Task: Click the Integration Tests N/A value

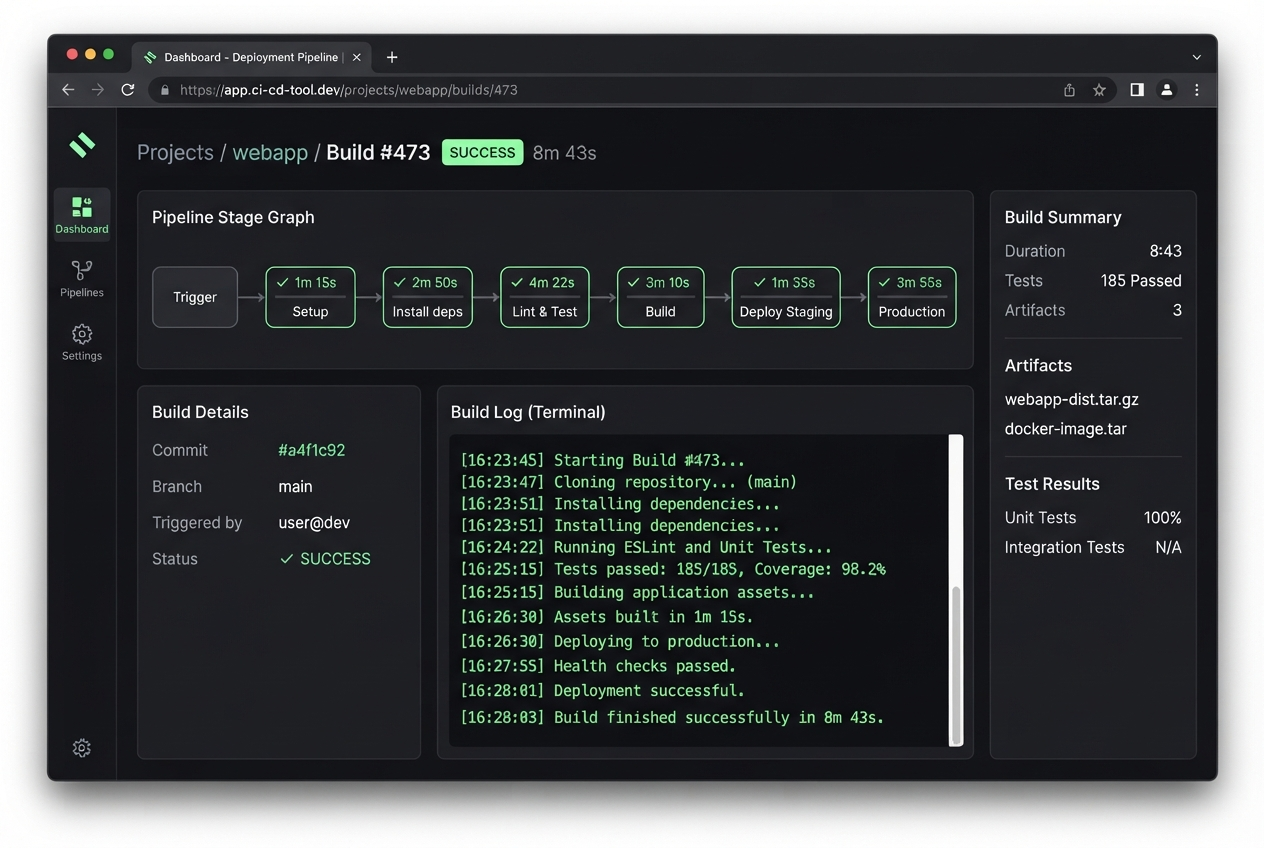Action: [x=1168, y=548]
